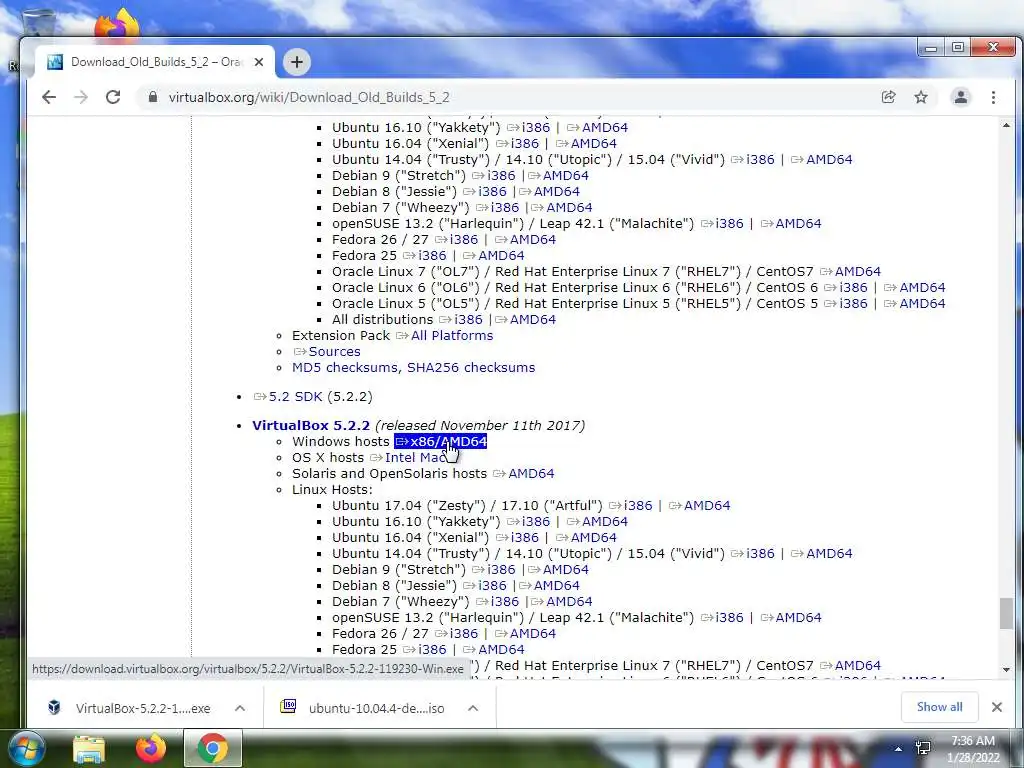The image size is (1024, 768).
Task: Open Ubuntu 17.04 Zesty i386 link
Action: pos(631,505)
